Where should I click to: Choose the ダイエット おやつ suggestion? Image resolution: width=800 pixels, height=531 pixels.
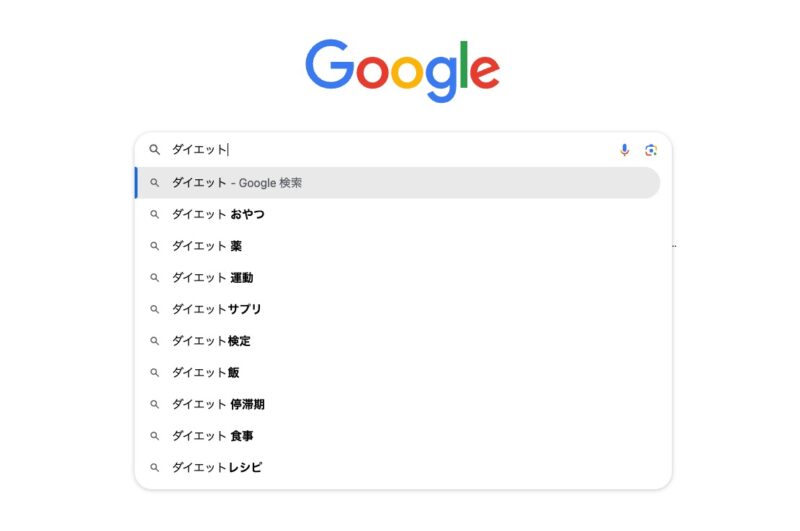coord(397,214)
